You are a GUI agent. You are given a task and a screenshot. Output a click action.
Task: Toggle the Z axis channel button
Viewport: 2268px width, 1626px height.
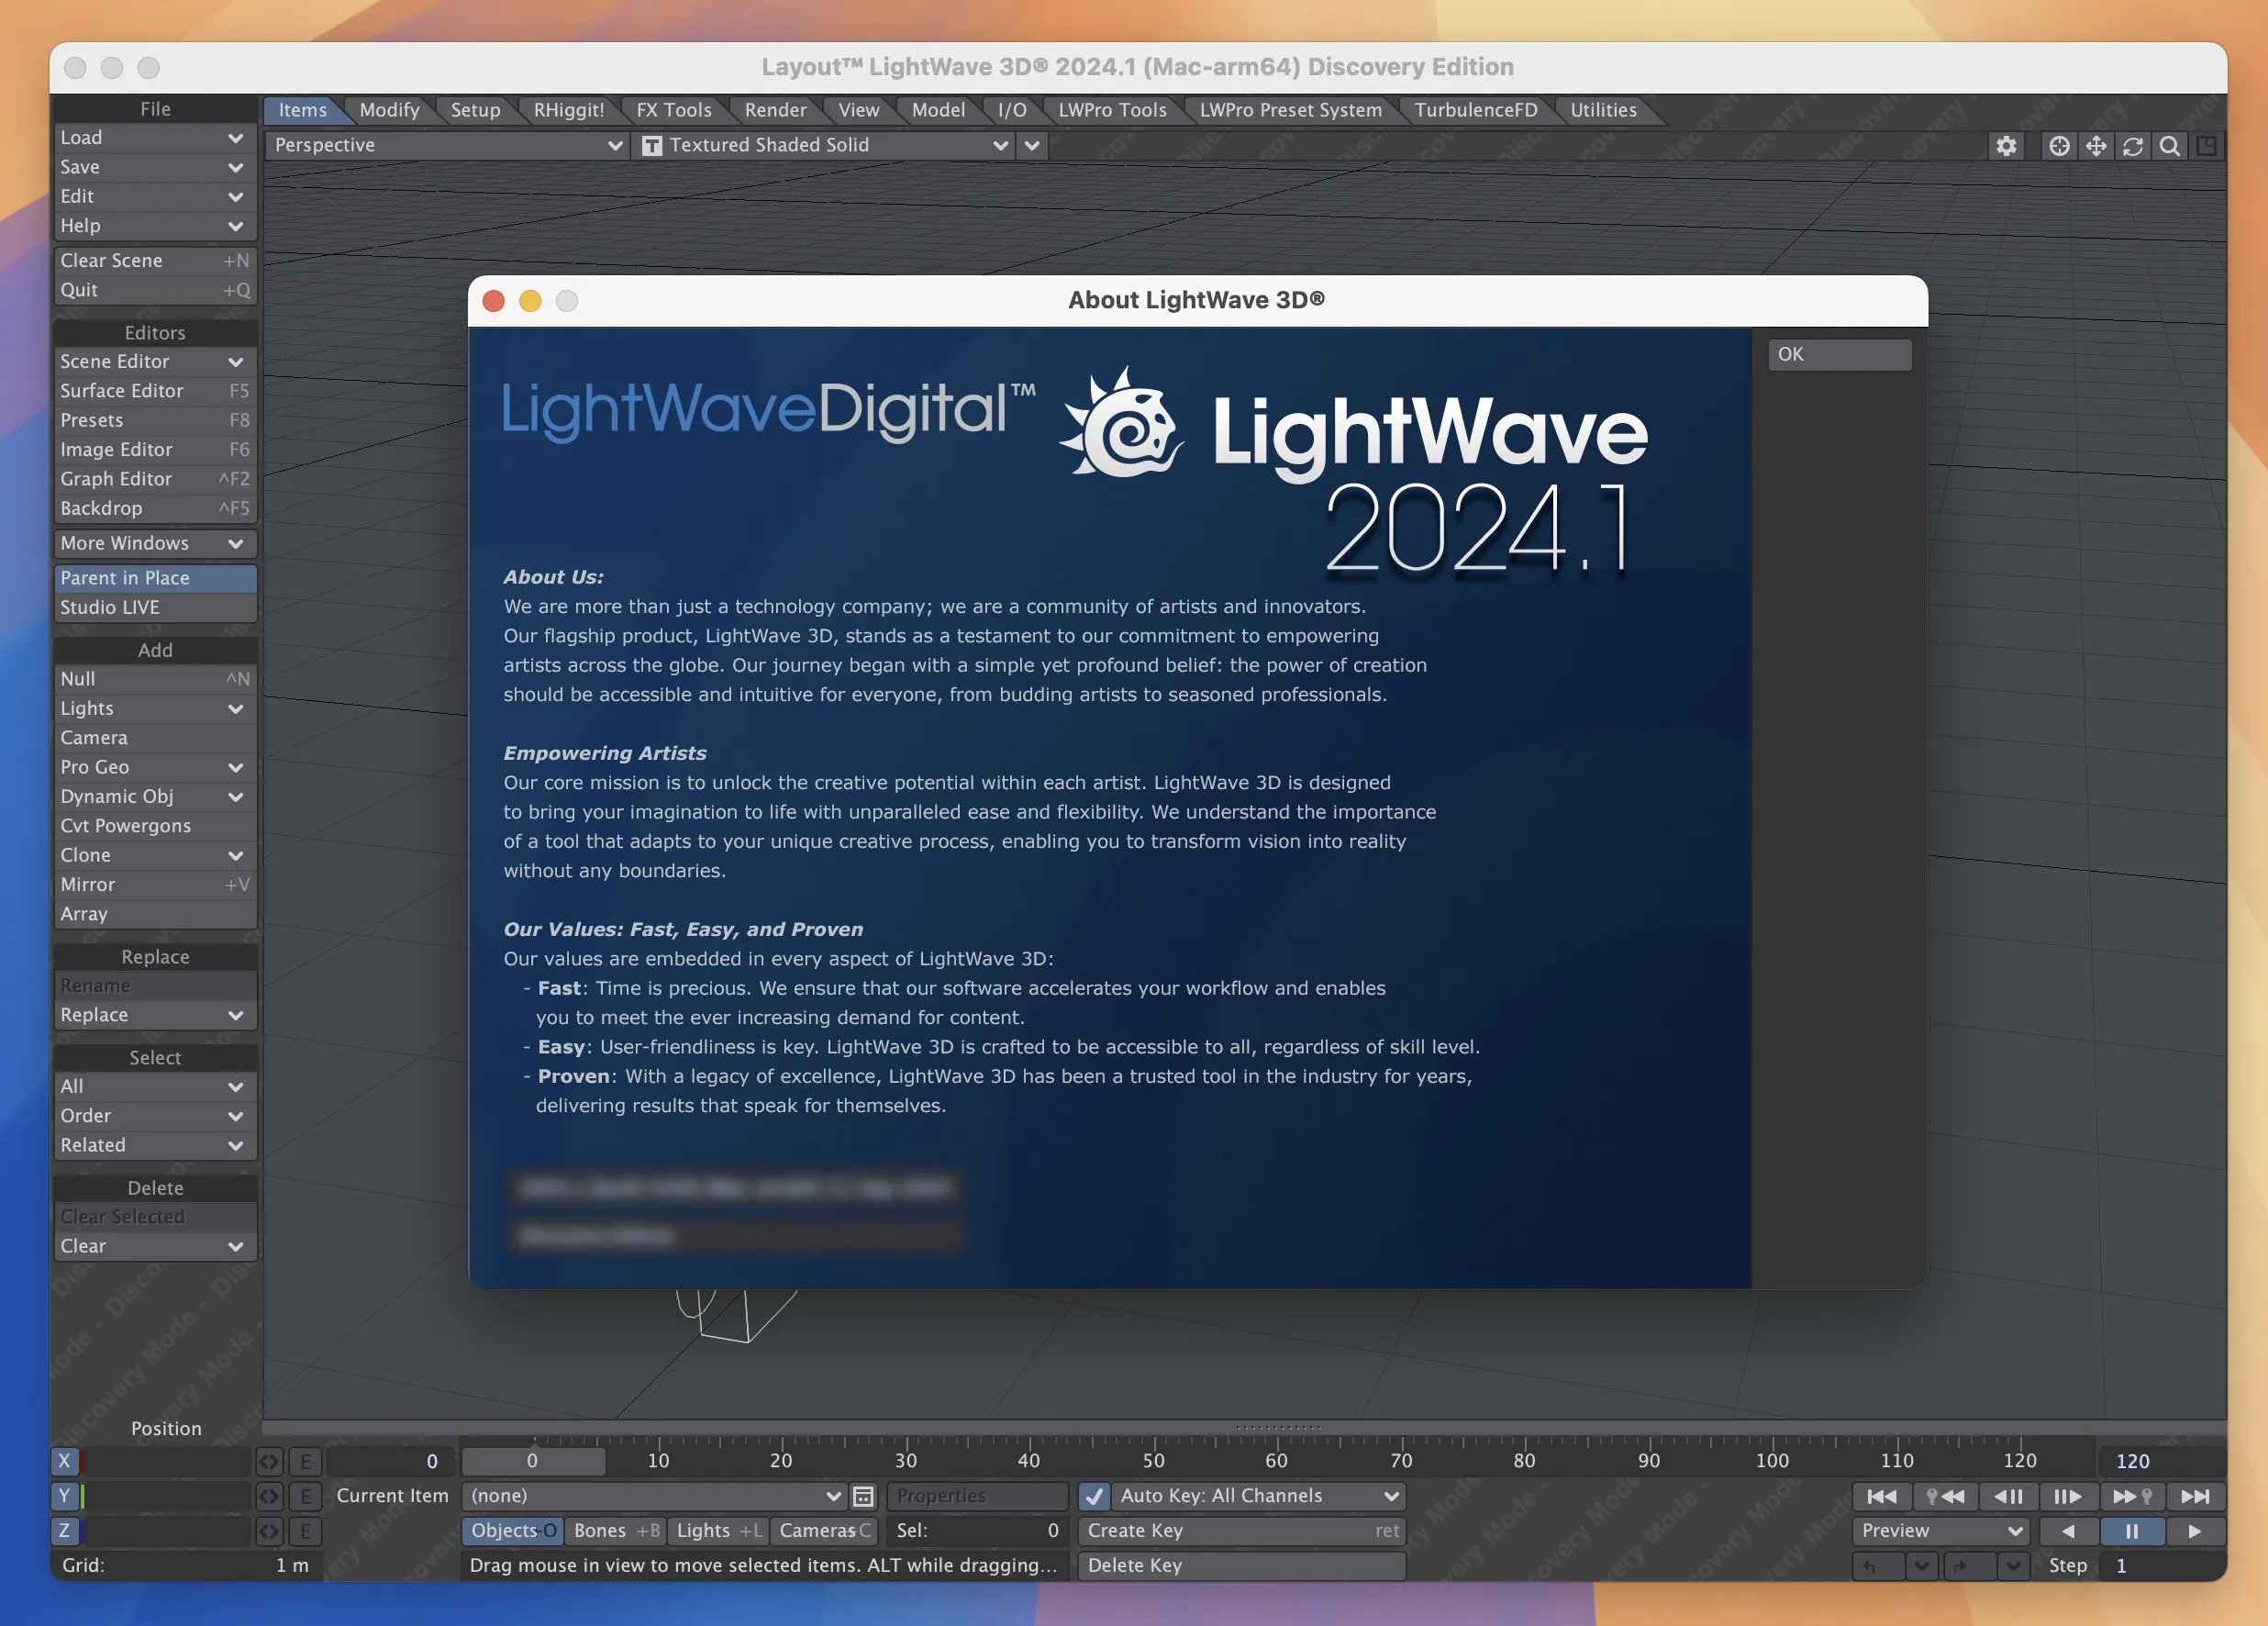[65, 1531]
